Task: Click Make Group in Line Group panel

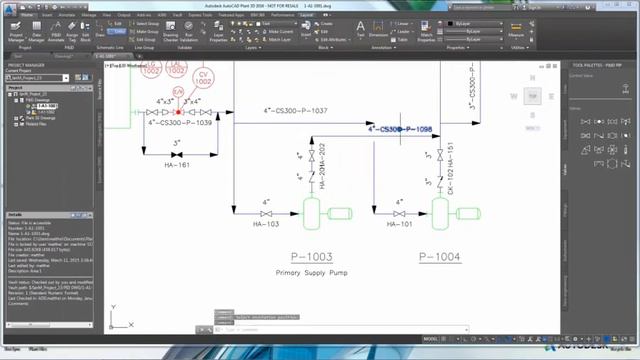Action: pyautogui.click(x=144, y=32)
